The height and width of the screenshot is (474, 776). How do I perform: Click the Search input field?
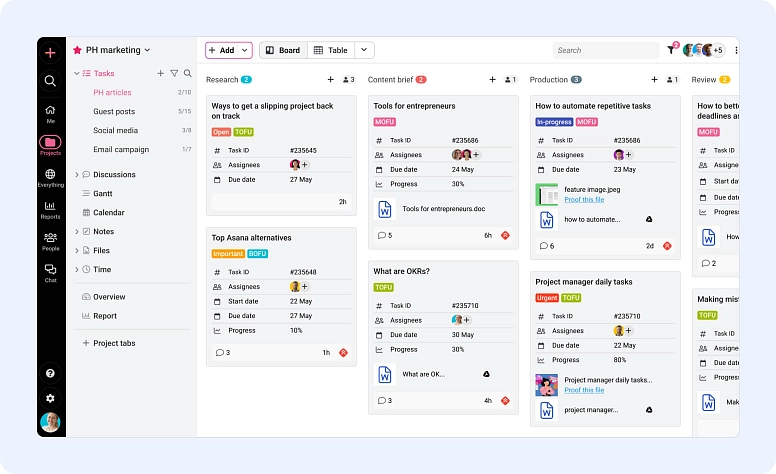pyautogui.click(x=605, y=50)
